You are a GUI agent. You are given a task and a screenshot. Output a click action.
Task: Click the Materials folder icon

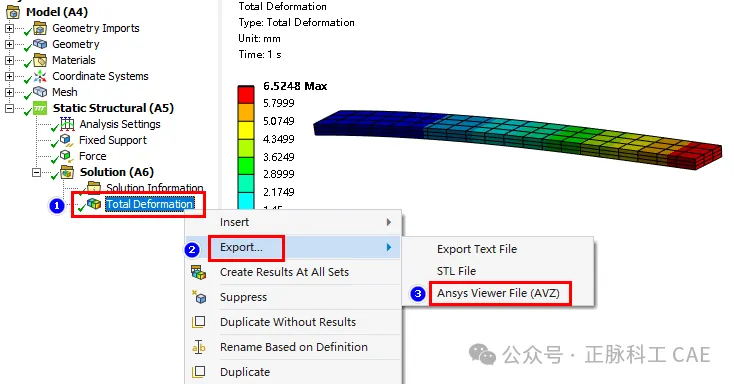coord(40,60)
